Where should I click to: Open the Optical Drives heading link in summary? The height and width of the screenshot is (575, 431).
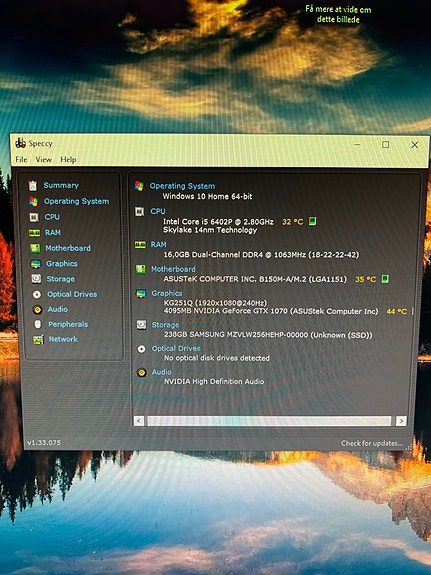(176, 348)
